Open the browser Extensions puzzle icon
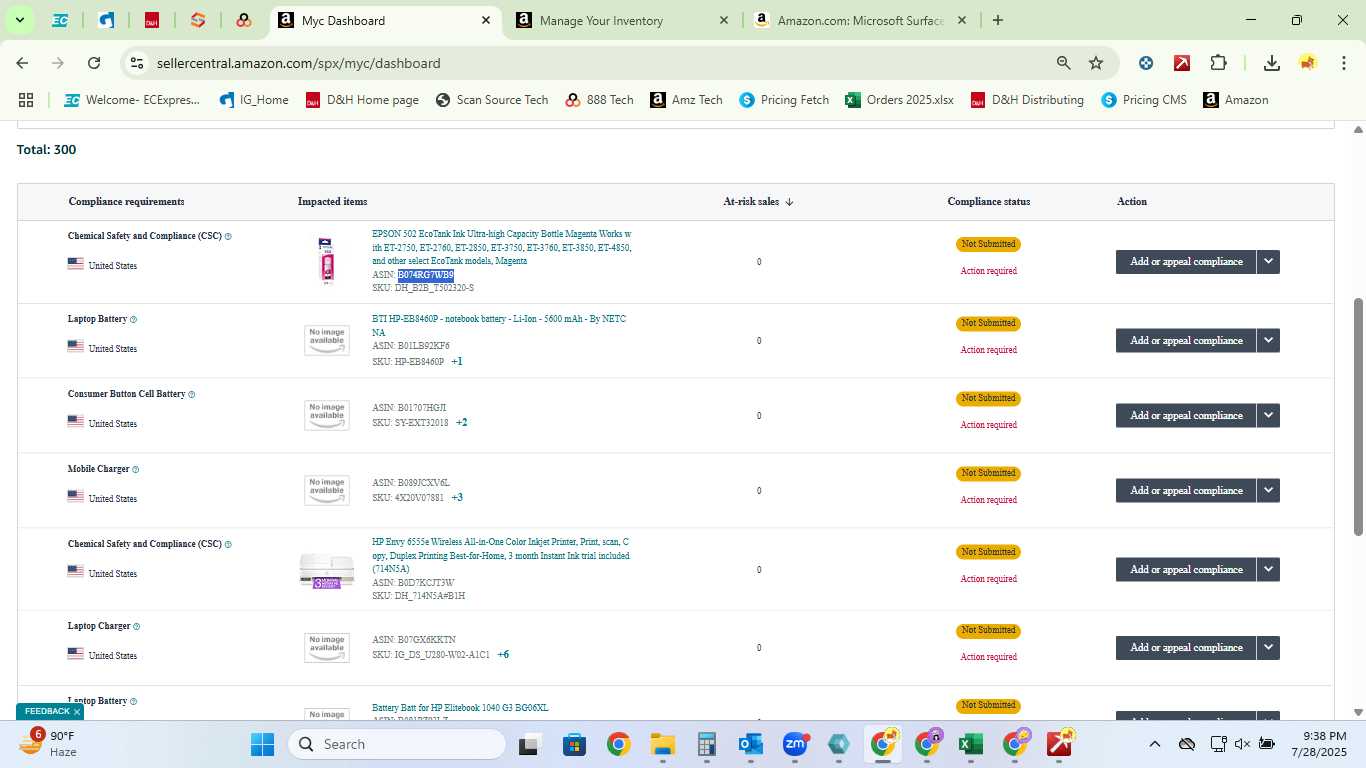 [1218, 63]
